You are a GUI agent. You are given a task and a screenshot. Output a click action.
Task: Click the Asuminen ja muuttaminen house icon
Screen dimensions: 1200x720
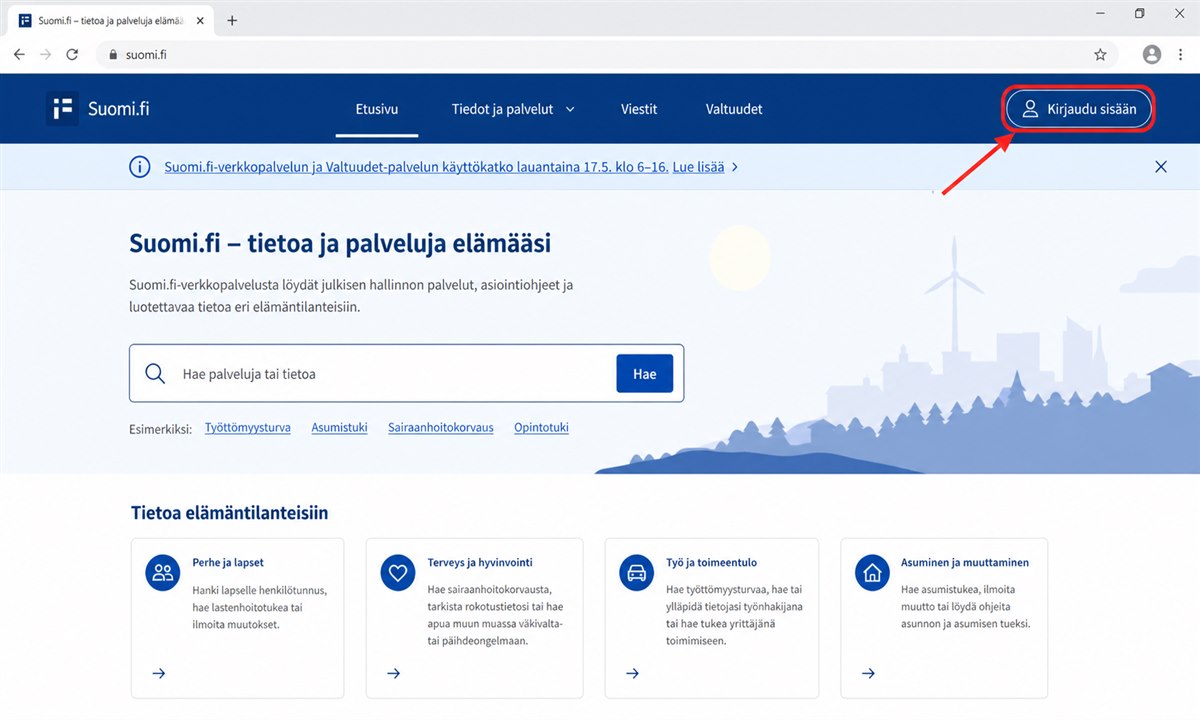872,573
